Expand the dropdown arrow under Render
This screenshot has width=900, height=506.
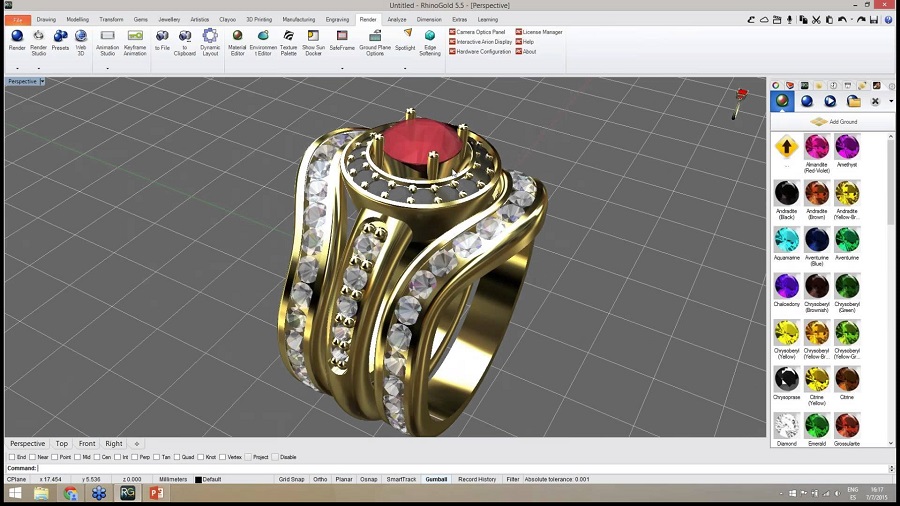17,68
